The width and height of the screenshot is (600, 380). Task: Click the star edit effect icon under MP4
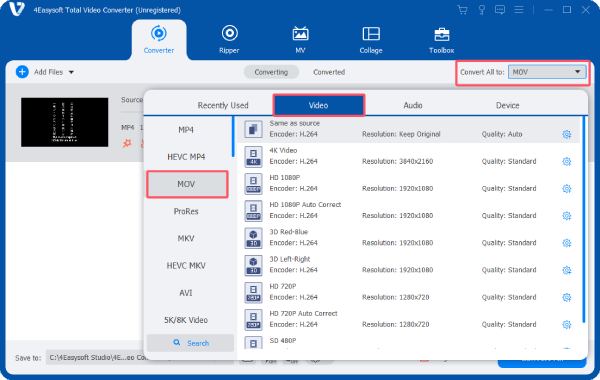click(x=127, y=144)
